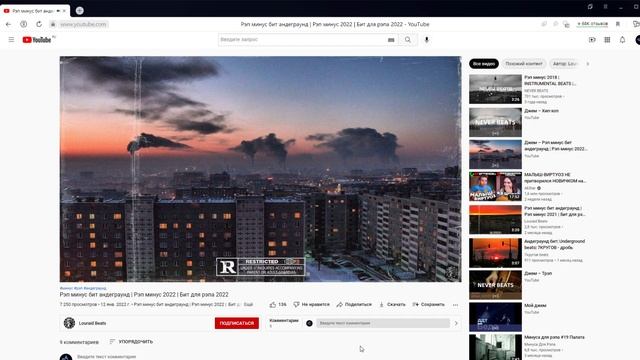
Task: Open the notifications bell
Action: (622, 40)
